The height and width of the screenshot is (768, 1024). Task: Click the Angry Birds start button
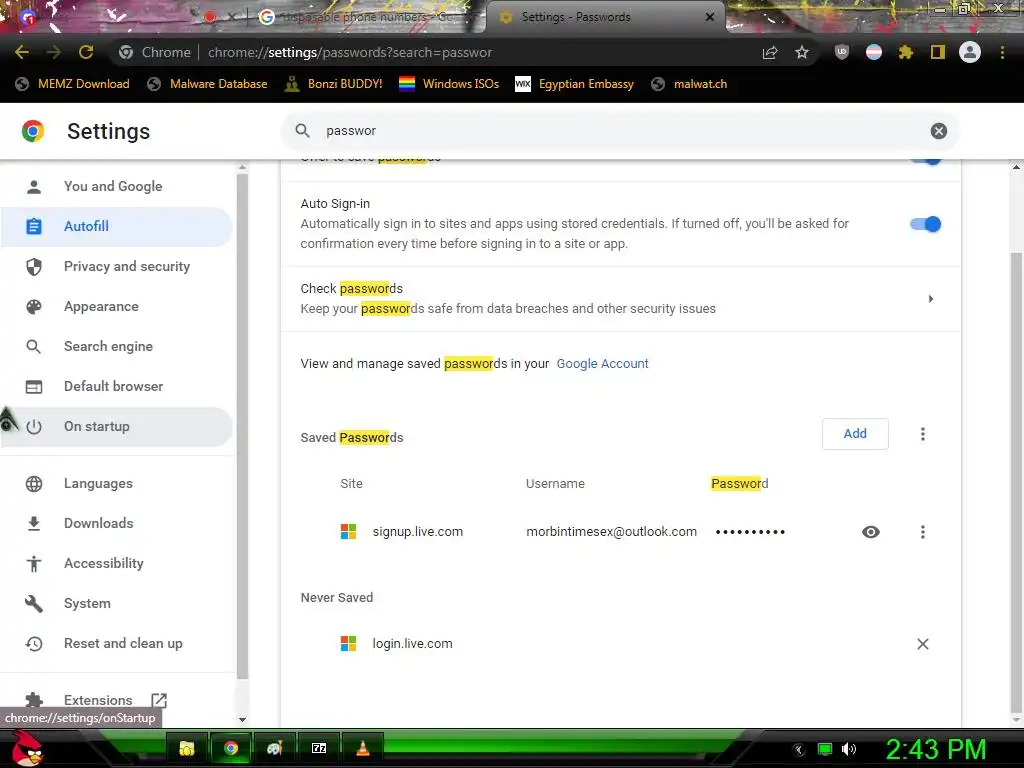pos(27,748)
